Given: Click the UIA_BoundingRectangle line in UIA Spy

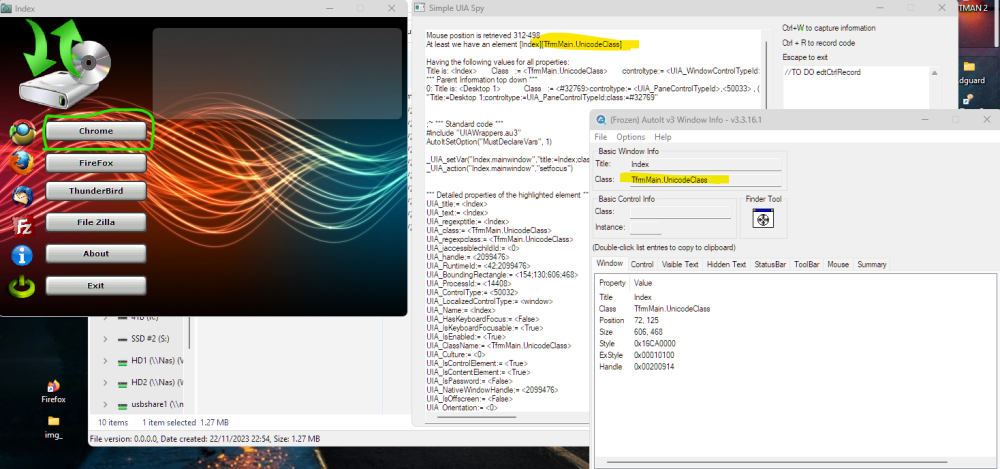Looking at the screenshot, I should pyautogui.click(x=502, y=274).
